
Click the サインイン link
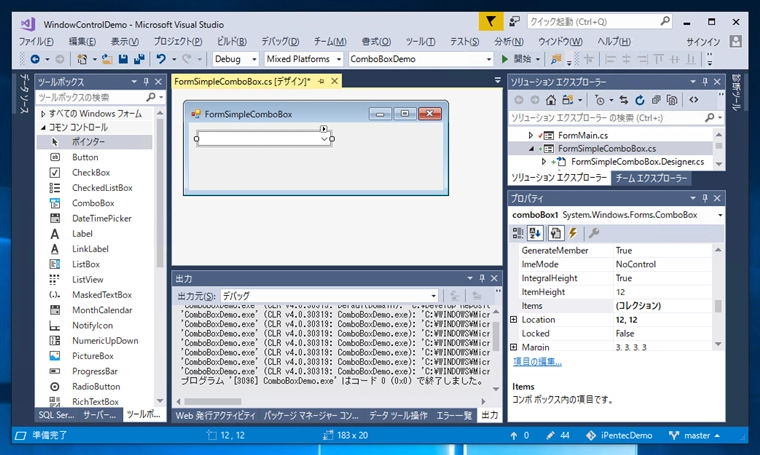pyautogui.click(x=703, y=42)
